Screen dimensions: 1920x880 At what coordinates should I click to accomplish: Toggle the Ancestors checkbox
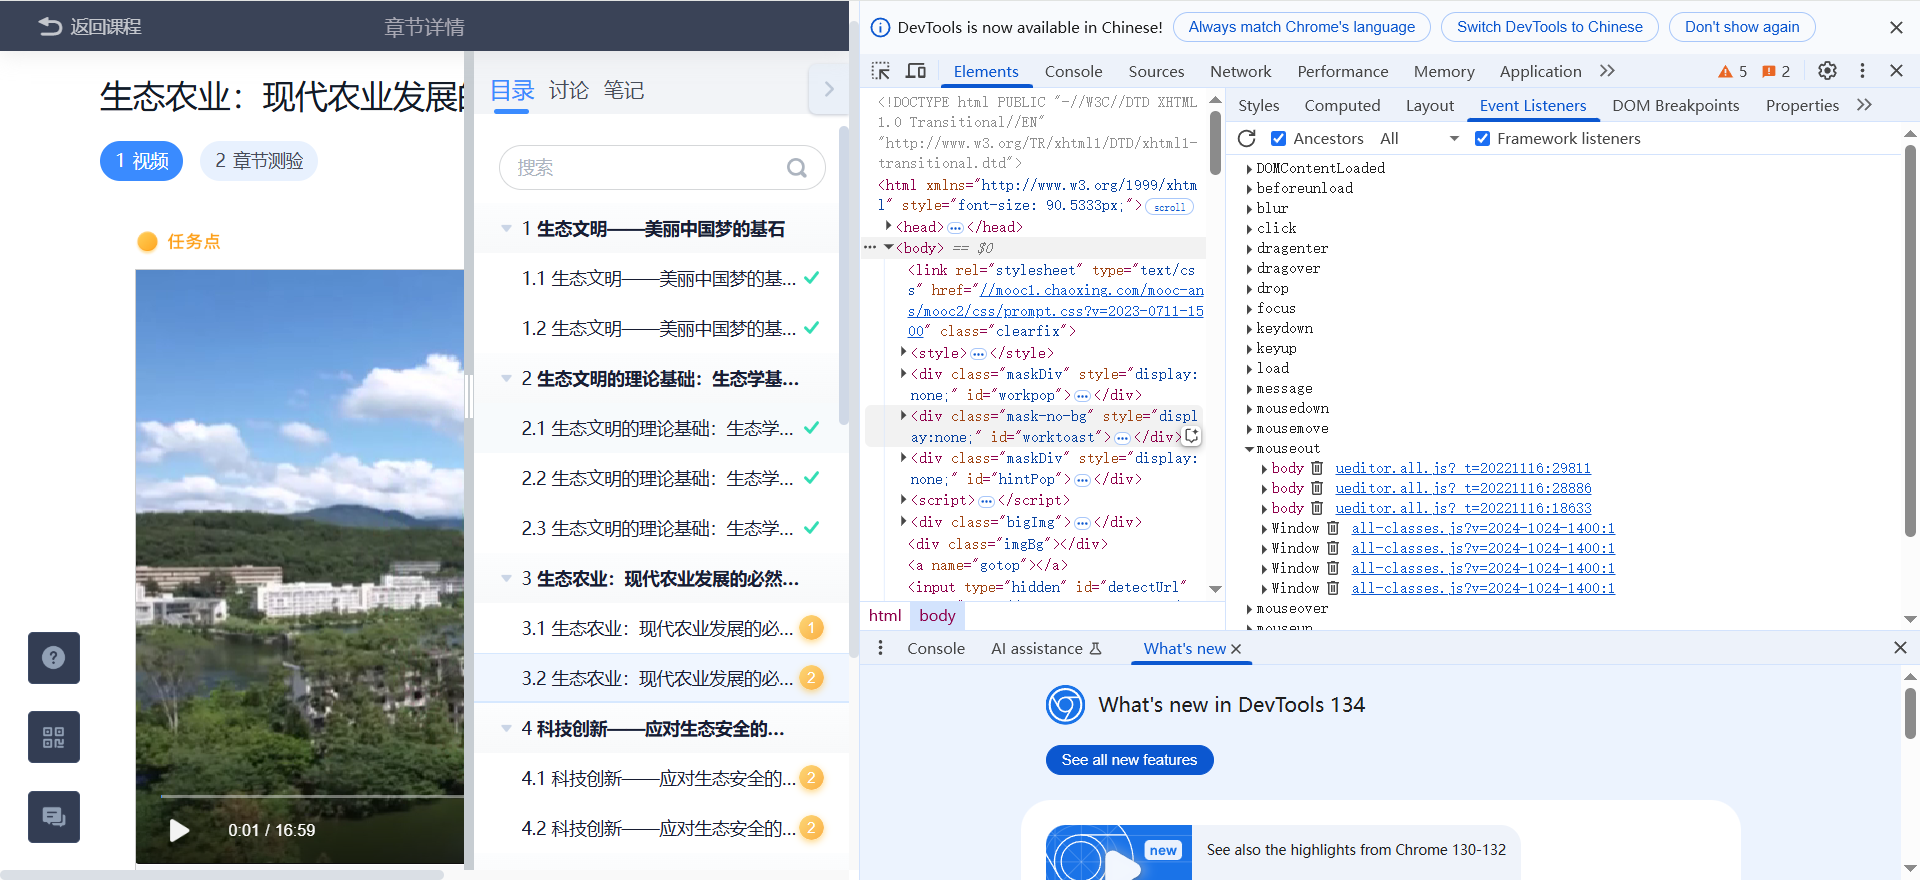[x=1278, y=138]
